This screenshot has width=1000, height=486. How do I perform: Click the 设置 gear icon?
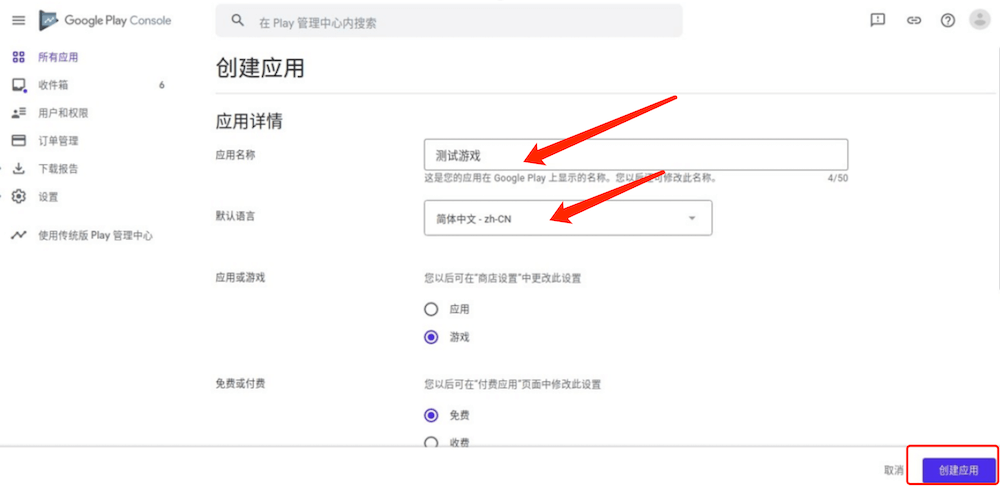coord(19,197)
